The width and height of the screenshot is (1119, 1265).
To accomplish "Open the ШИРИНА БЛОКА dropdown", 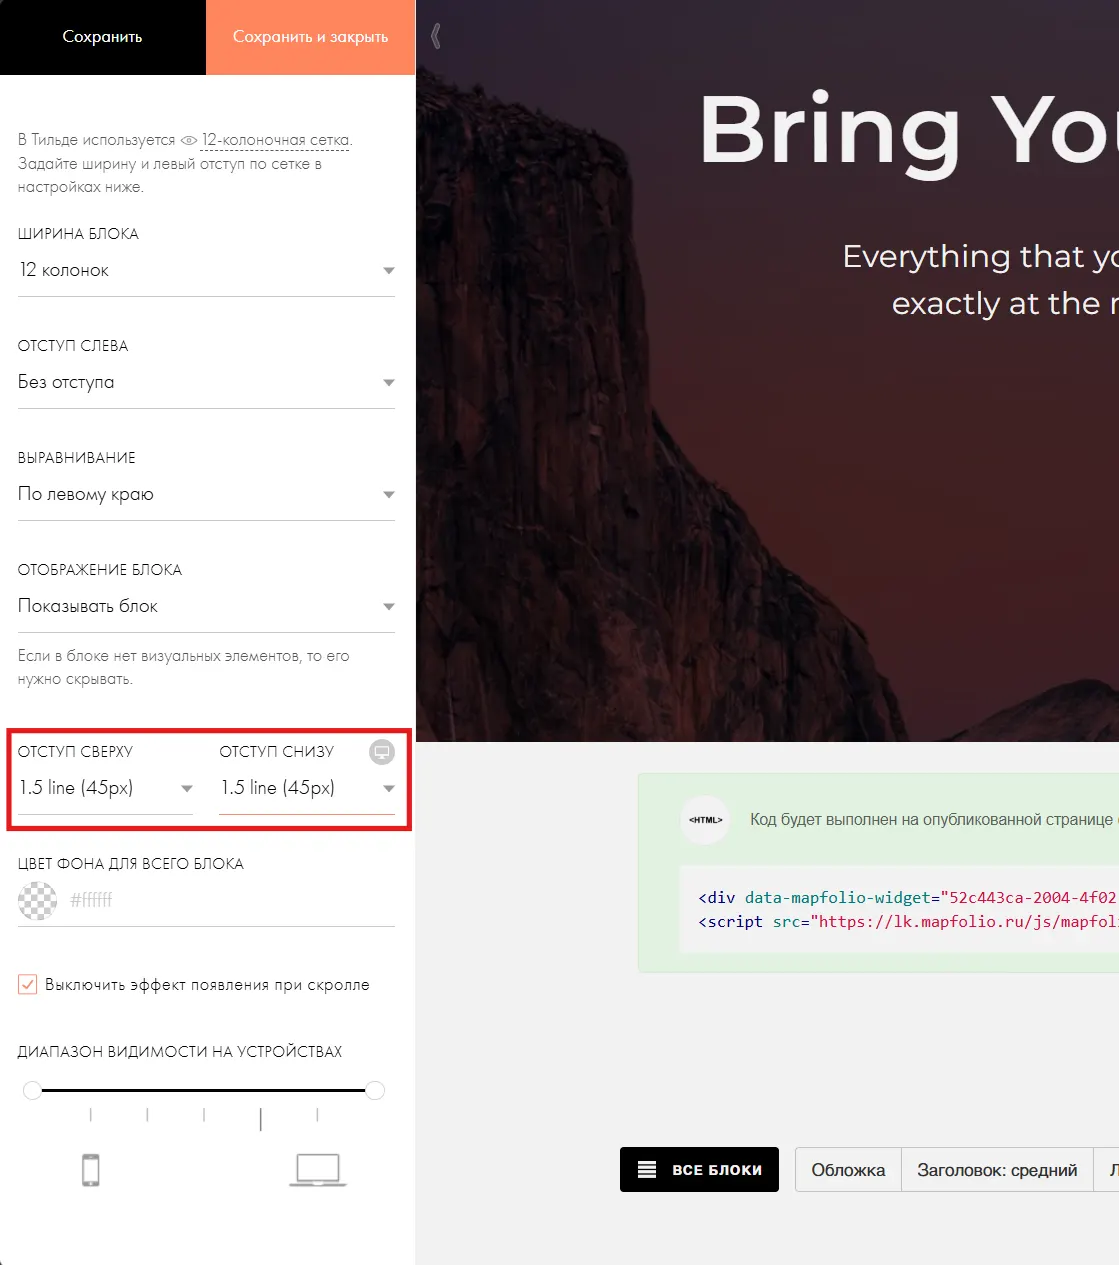I will coord(206,270).
